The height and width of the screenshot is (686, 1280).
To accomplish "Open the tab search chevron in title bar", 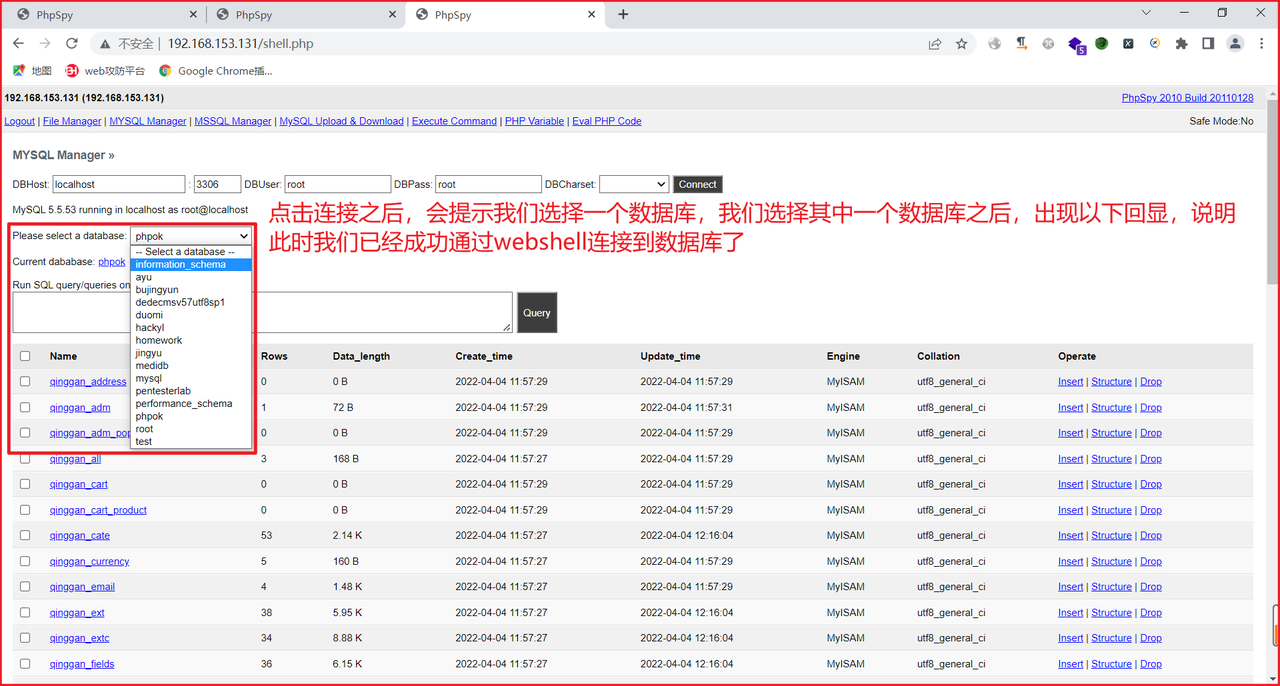I will (x=1146, y=13).
